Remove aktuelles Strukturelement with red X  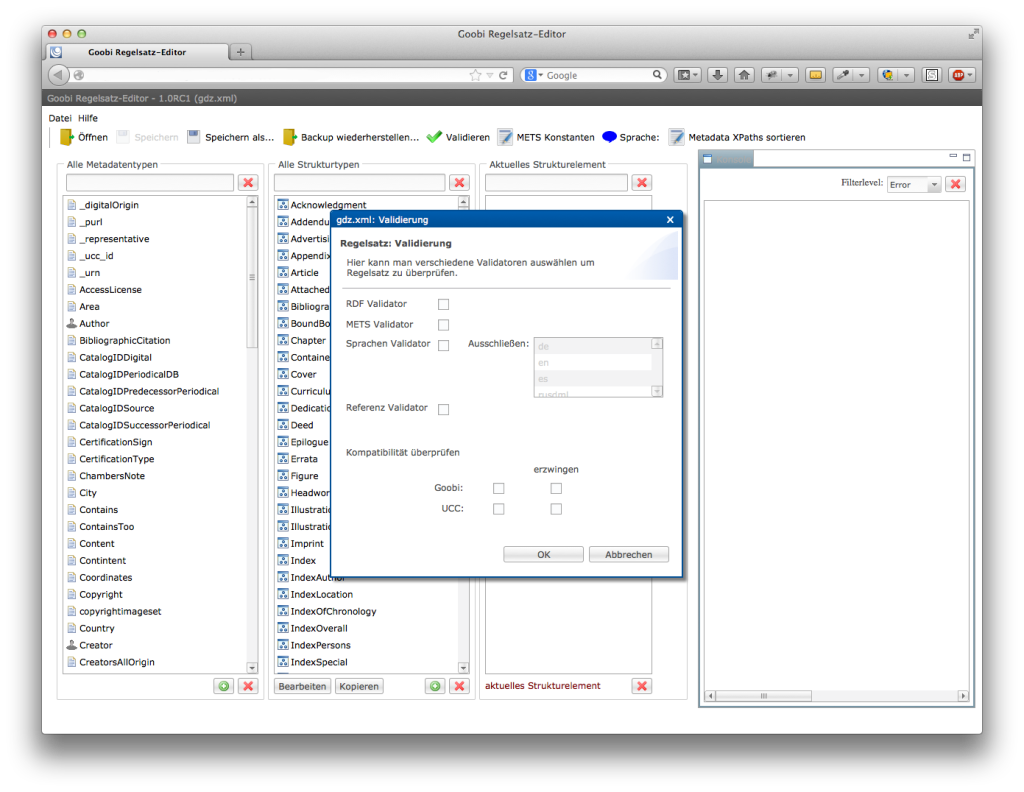(x=642, y=686)
